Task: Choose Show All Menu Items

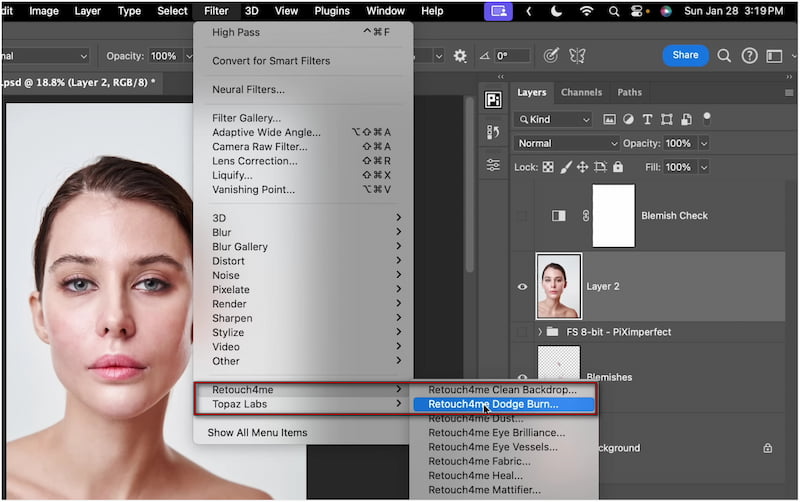Action: (x=259, y=432)
